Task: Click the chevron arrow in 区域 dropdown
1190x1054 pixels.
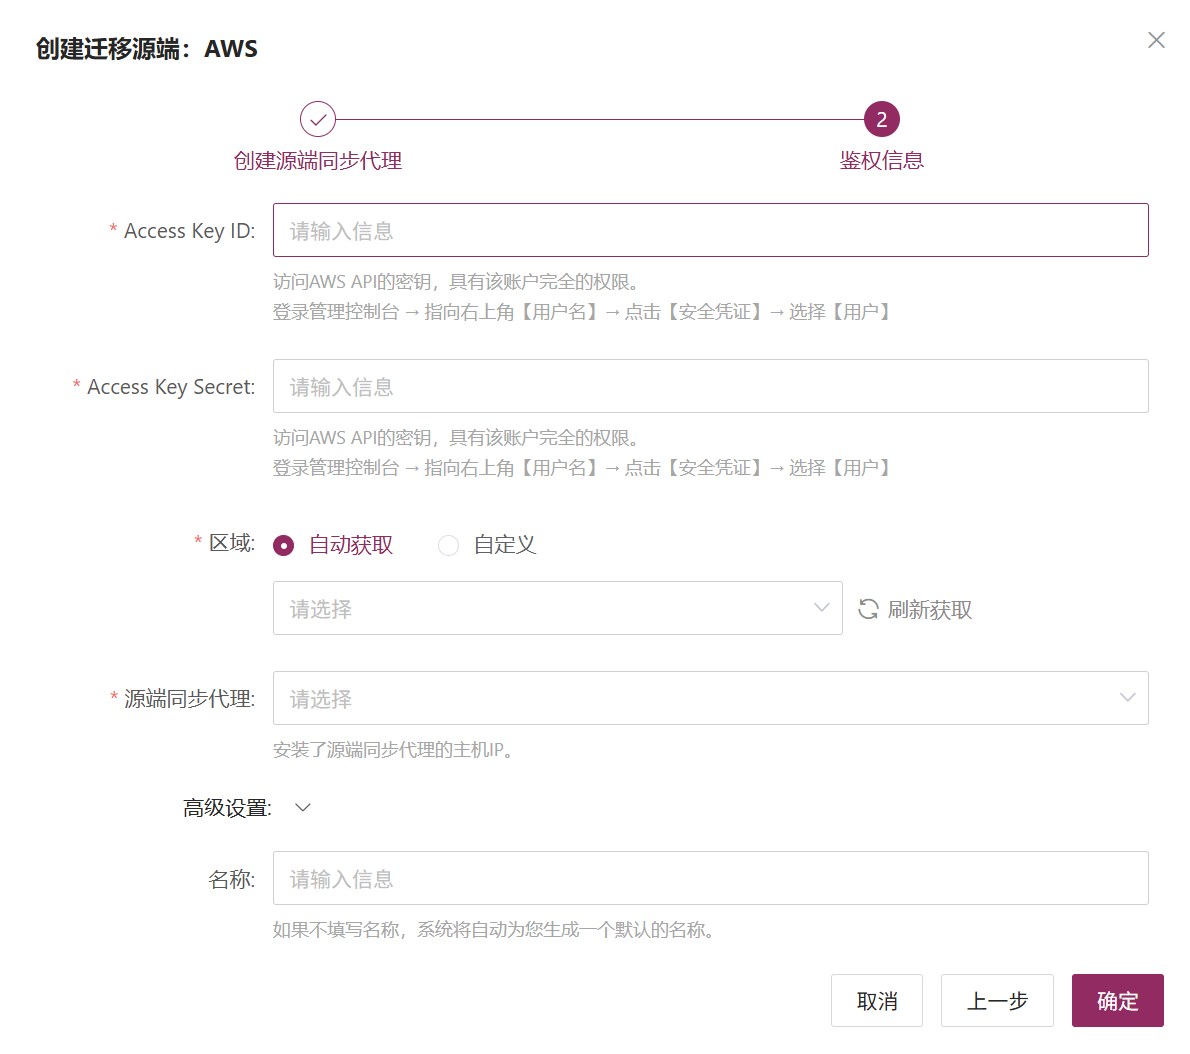Action: [821, 608]
